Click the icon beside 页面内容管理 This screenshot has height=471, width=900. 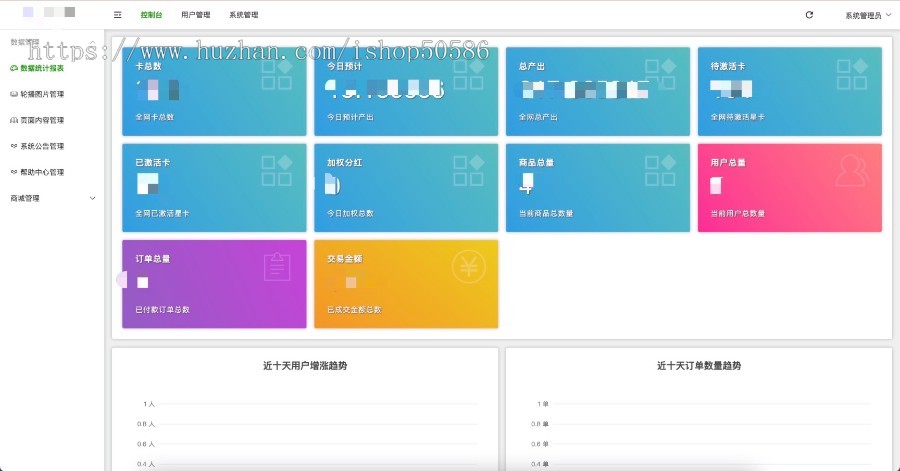[x=14, y=120]
